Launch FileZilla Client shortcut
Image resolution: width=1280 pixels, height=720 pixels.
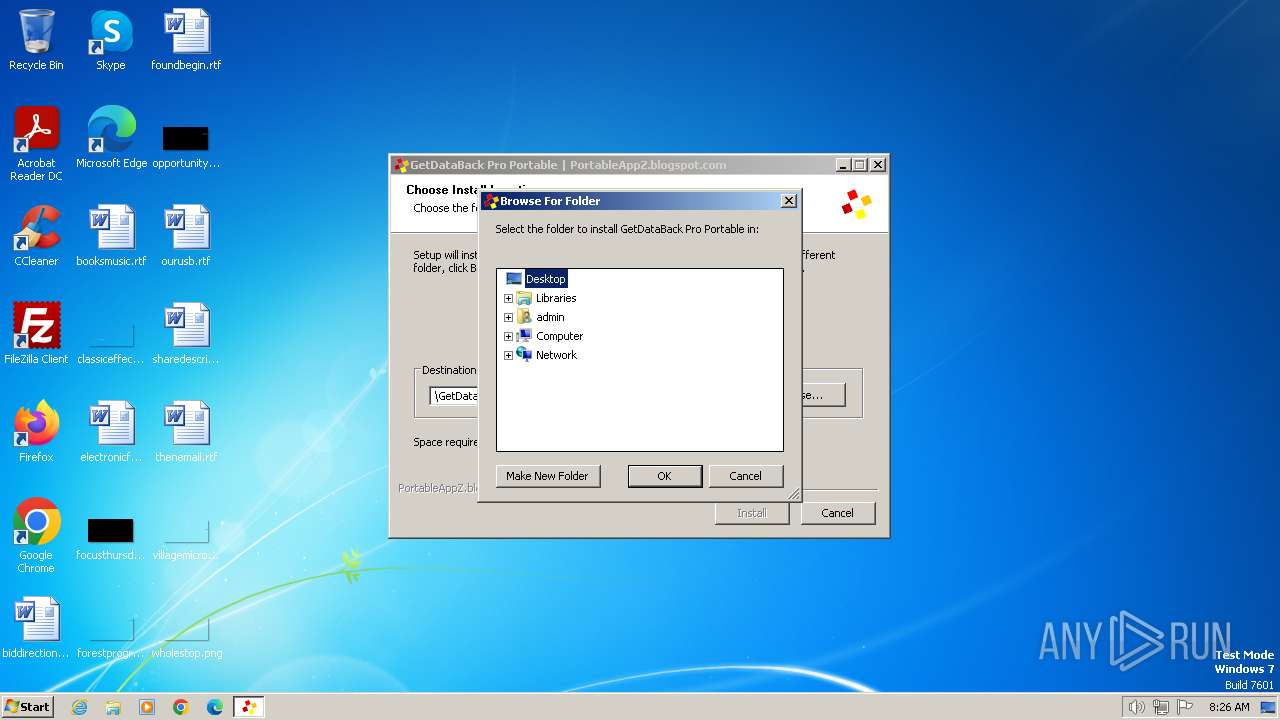pos(36,334)
